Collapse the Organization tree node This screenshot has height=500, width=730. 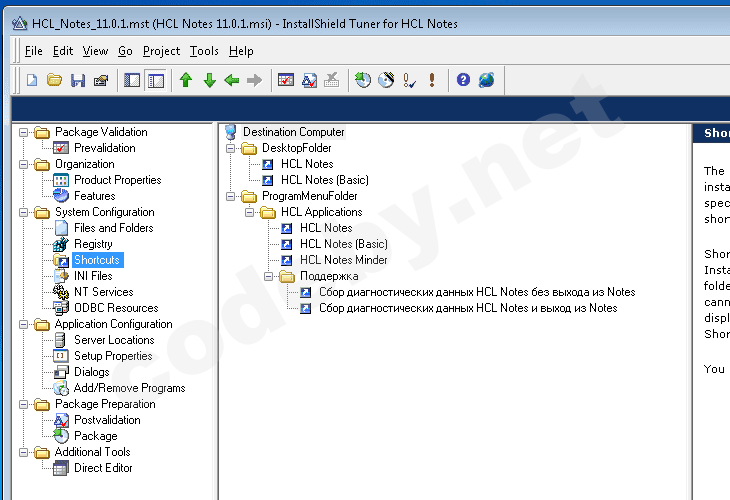click(x=23, y=164)
